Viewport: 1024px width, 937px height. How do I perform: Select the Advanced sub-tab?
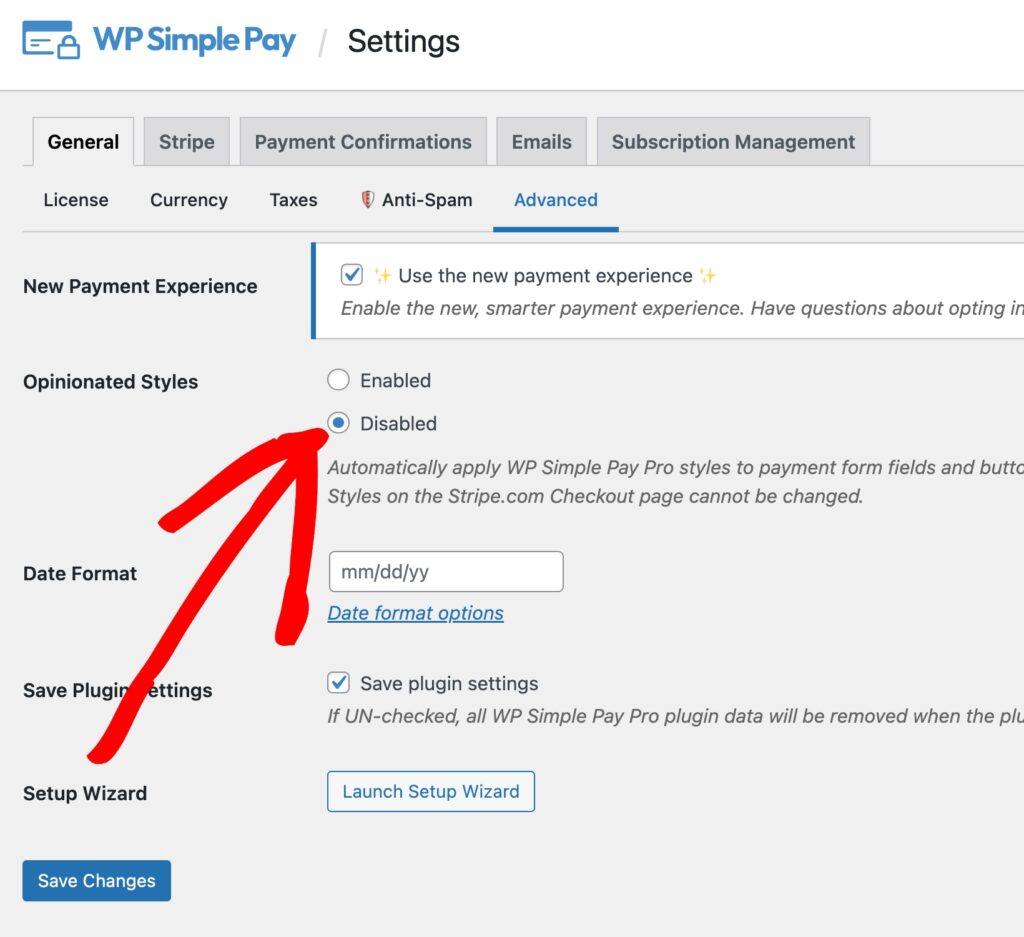tap(555, 200)
